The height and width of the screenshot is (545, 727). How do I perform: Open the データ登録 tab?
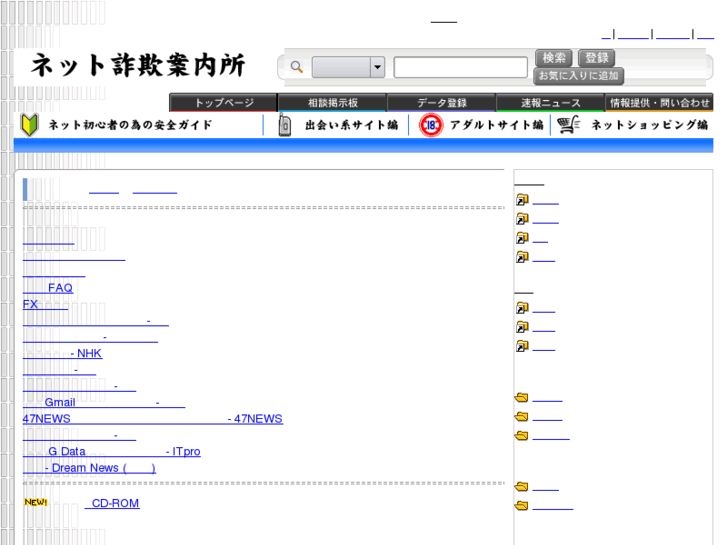point(441,103)
